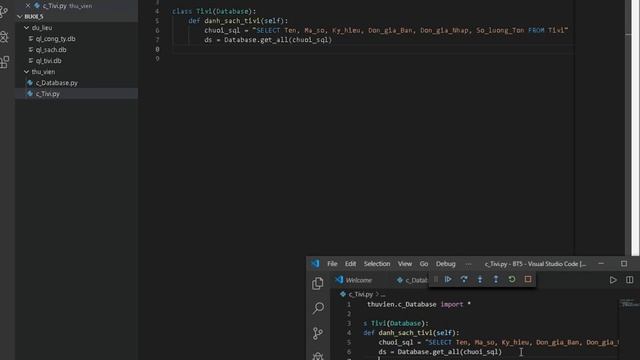This screenshot has height=360, width=640.
Task: Click the breadcrumb ellipsis after c_Tivi.py
Action: [383, 294]
